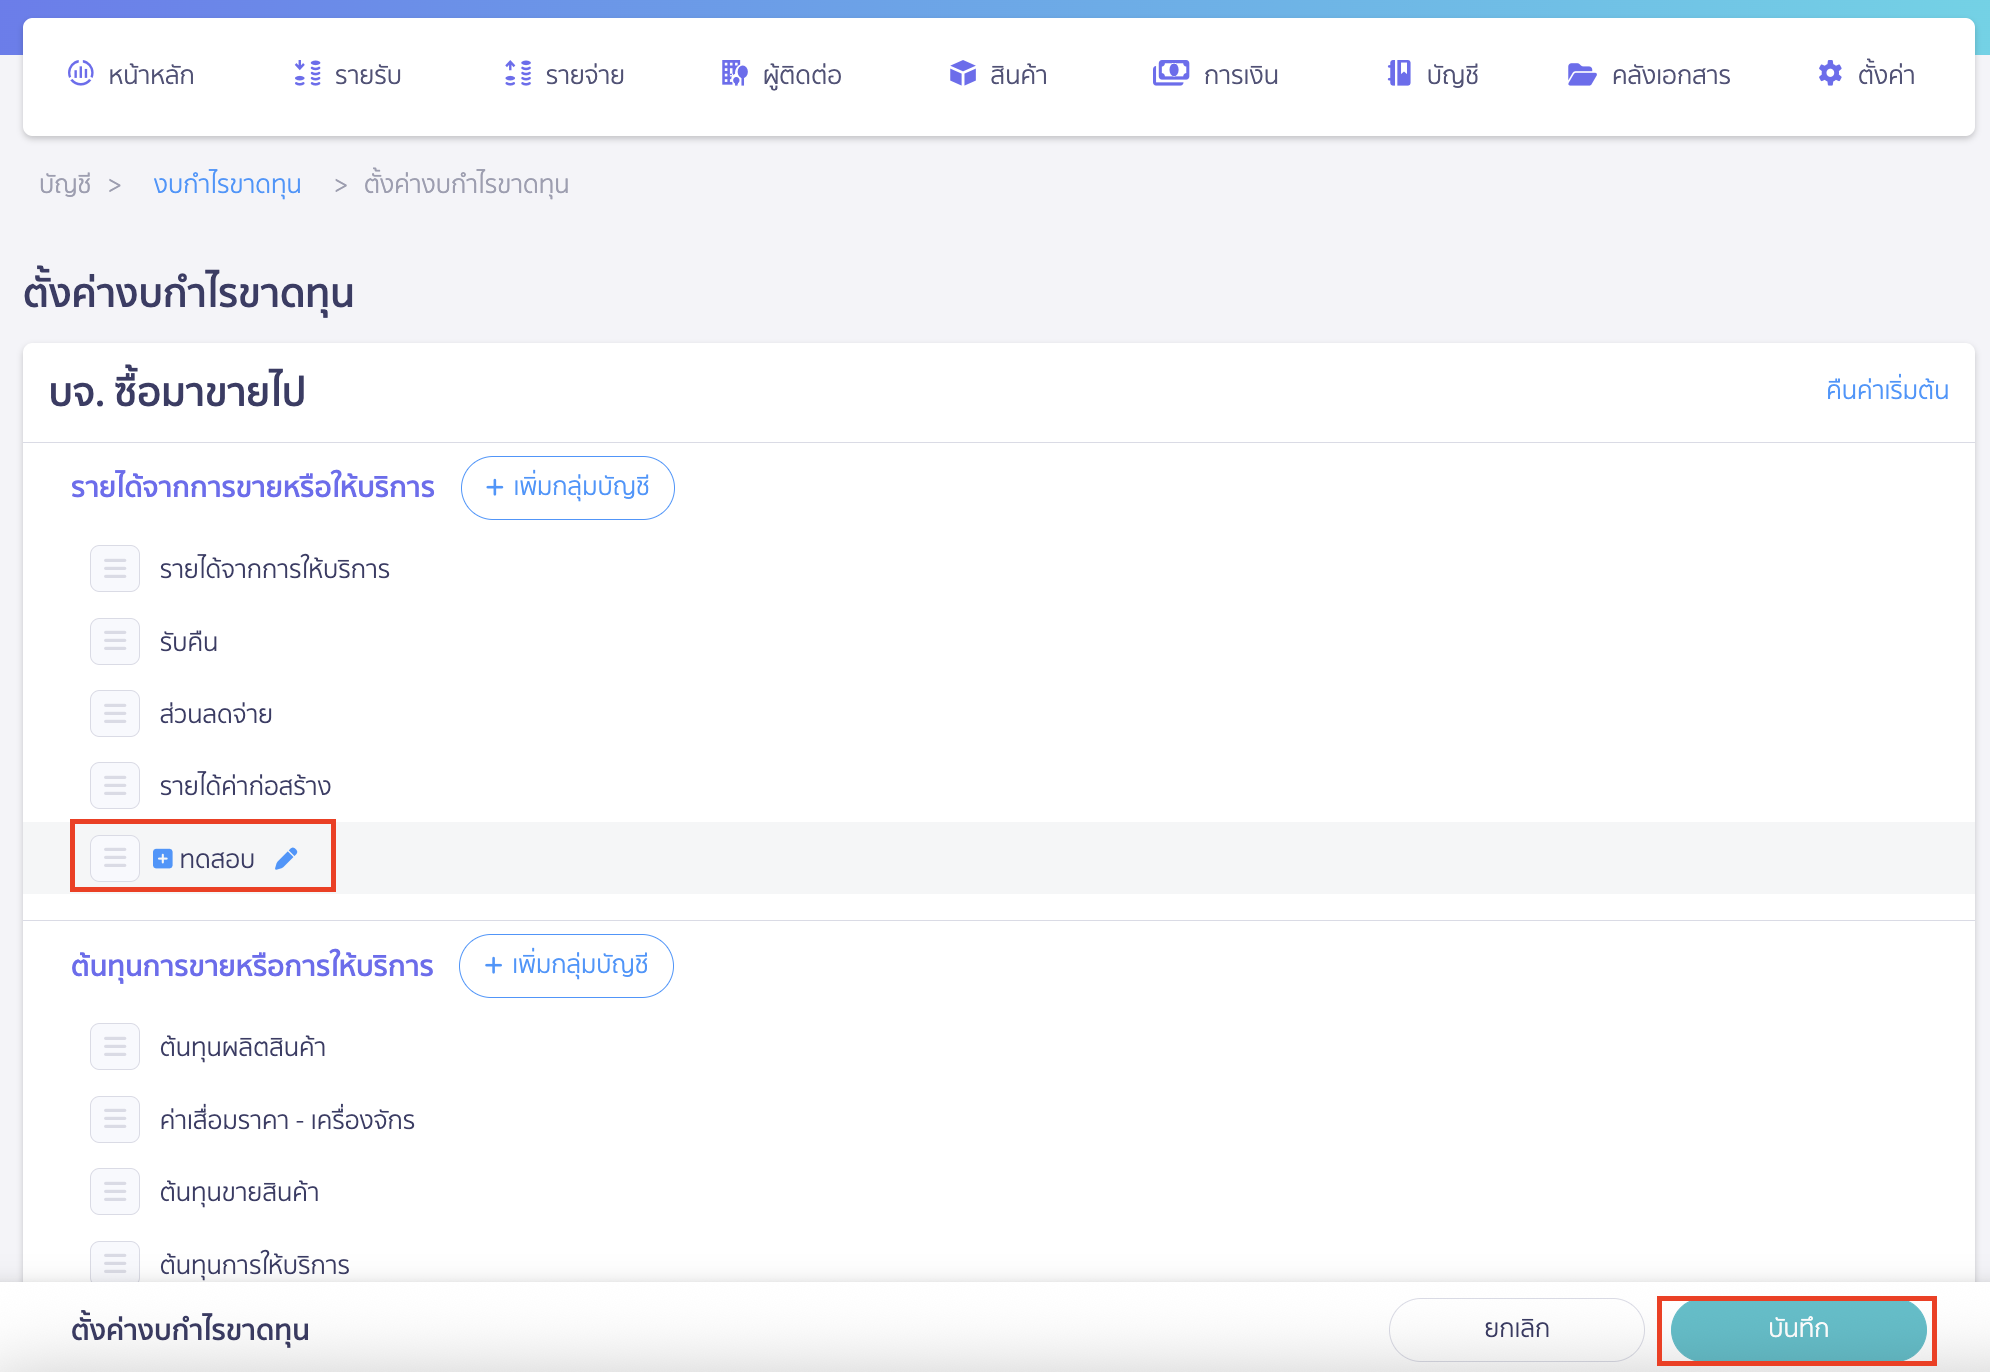Select the รายได้ค่าก่อสร้าง list item

point(246,786)
